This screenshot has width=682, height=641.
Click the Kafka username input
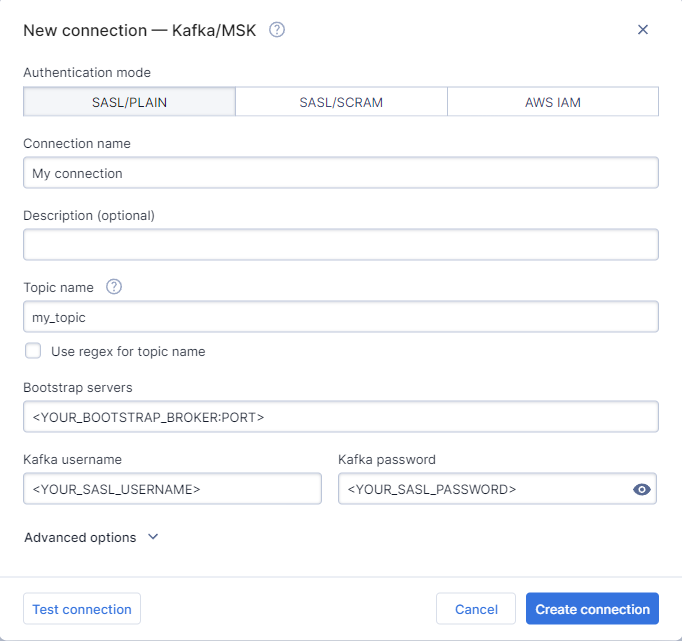pos(172,489)
